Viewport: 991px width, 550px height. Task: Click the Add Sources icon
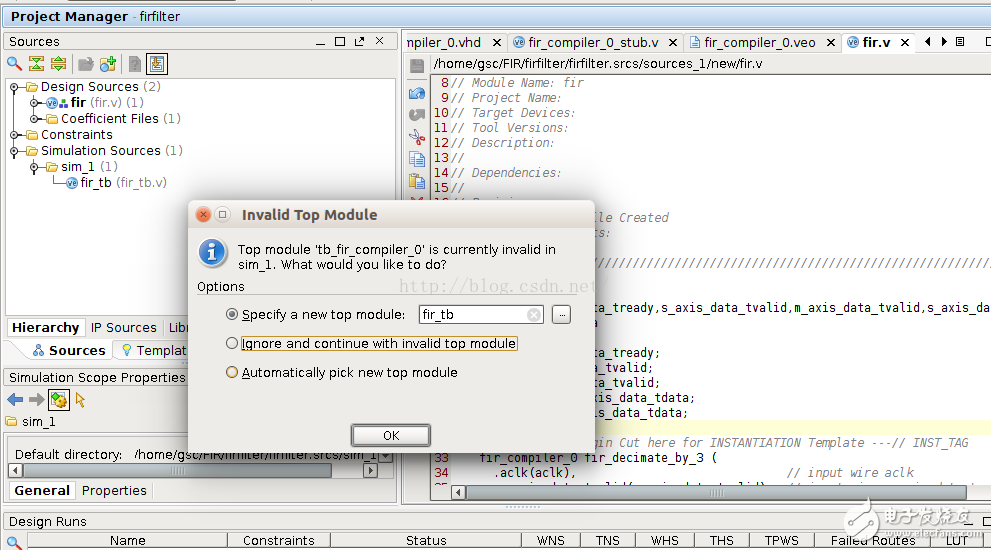(x=108, y=64)
